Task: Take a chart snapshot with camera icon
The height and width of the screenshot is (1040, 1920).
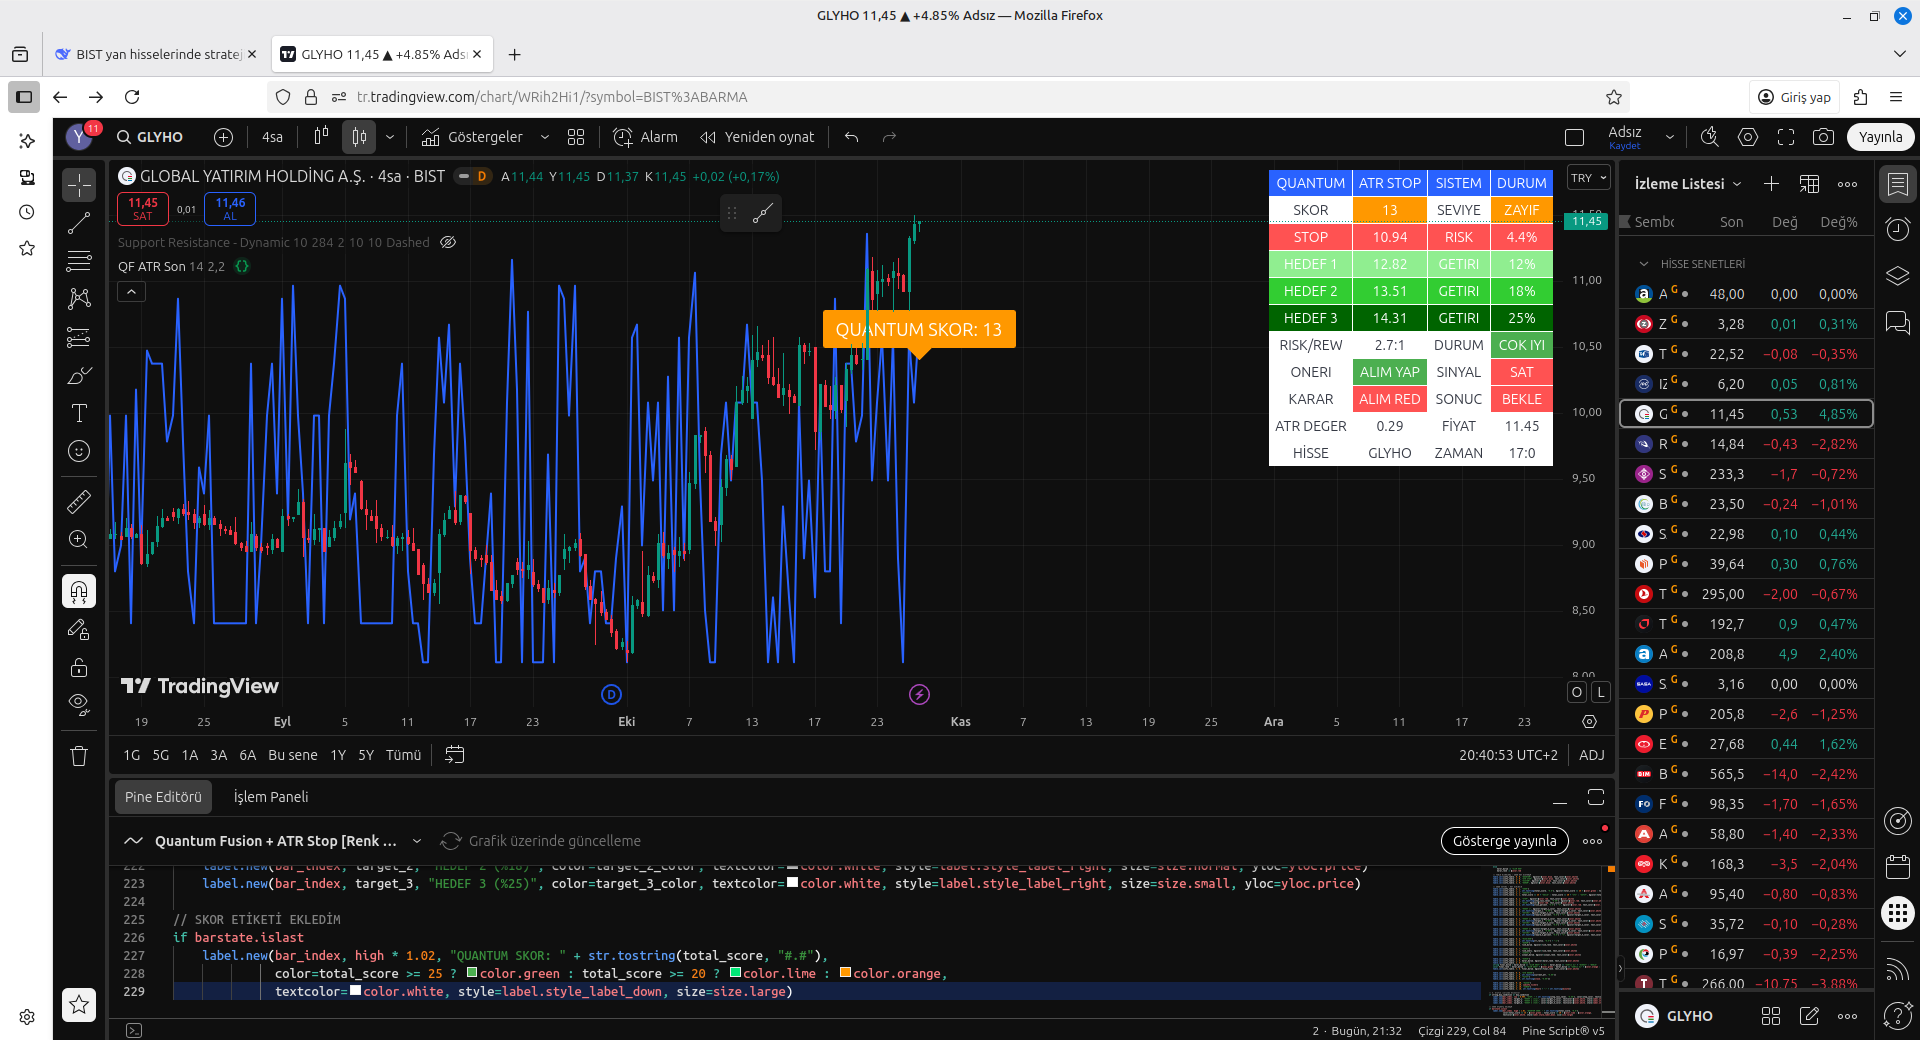Action: [x=1823, y=137]
